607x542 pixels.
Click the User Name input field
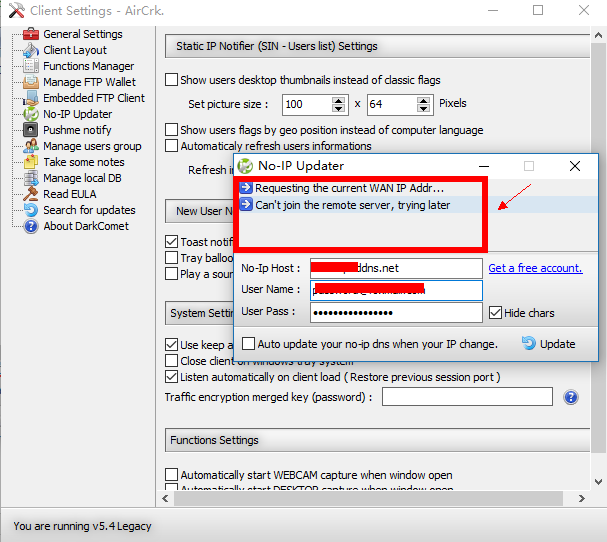coord(396,290)
